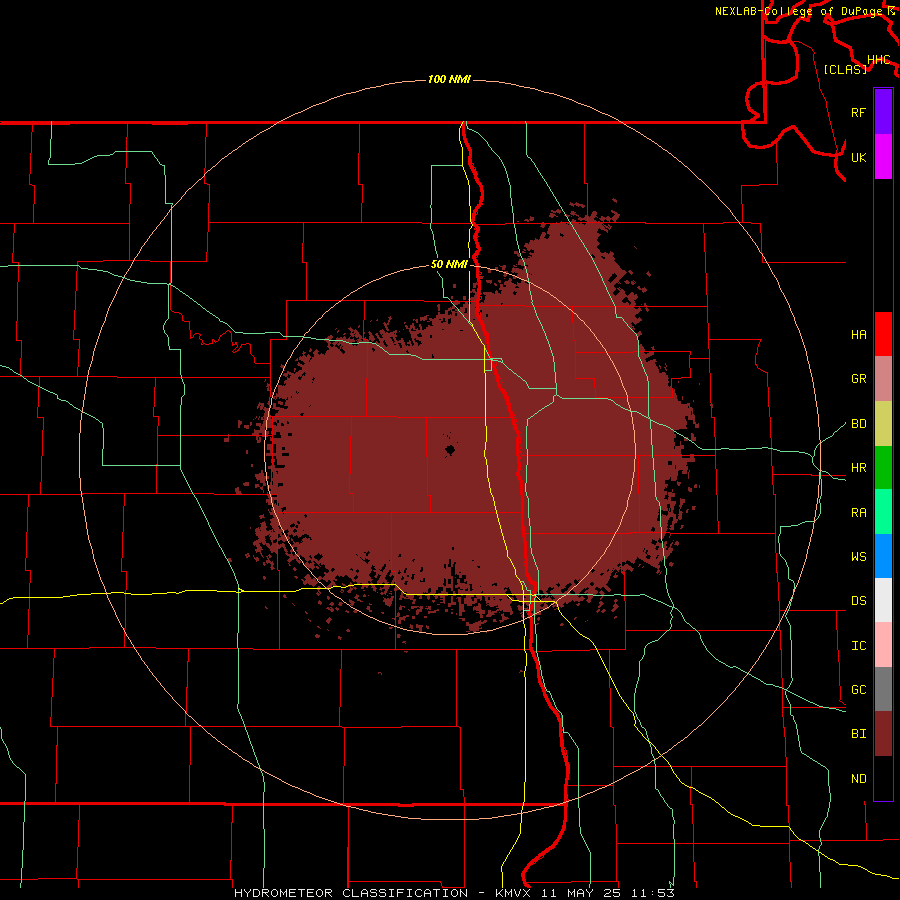
Task: Click the HHC product label
Action: [x=878, y=60]
